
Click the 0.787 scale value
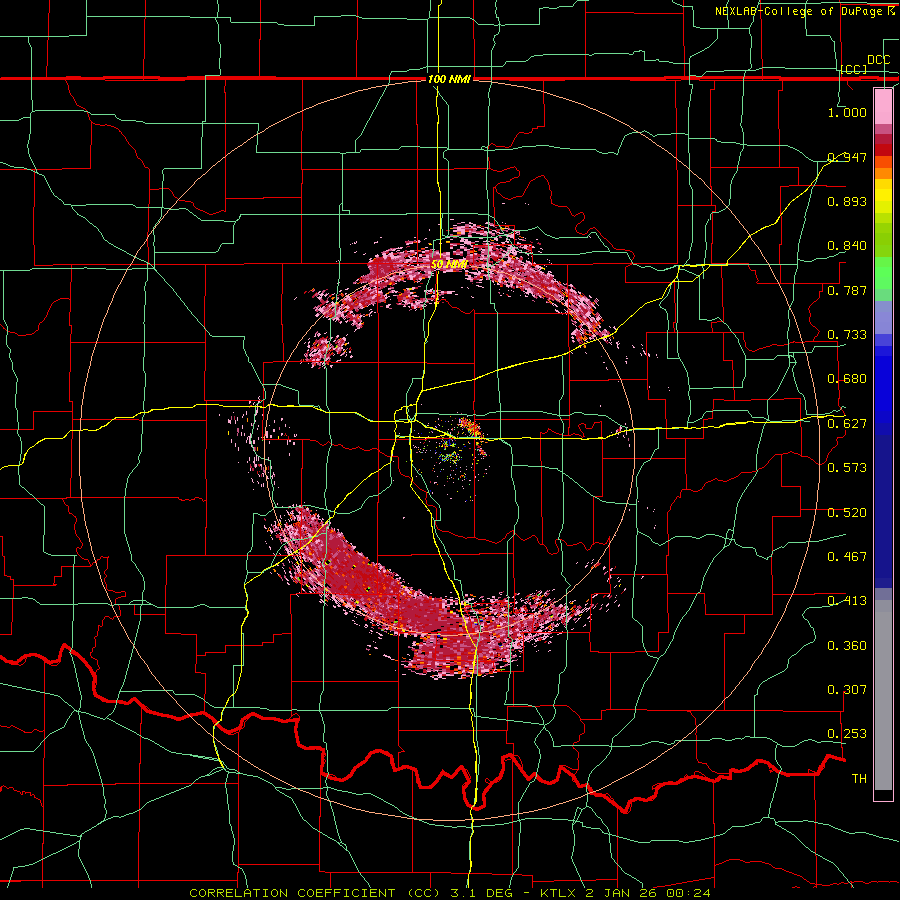847,290
